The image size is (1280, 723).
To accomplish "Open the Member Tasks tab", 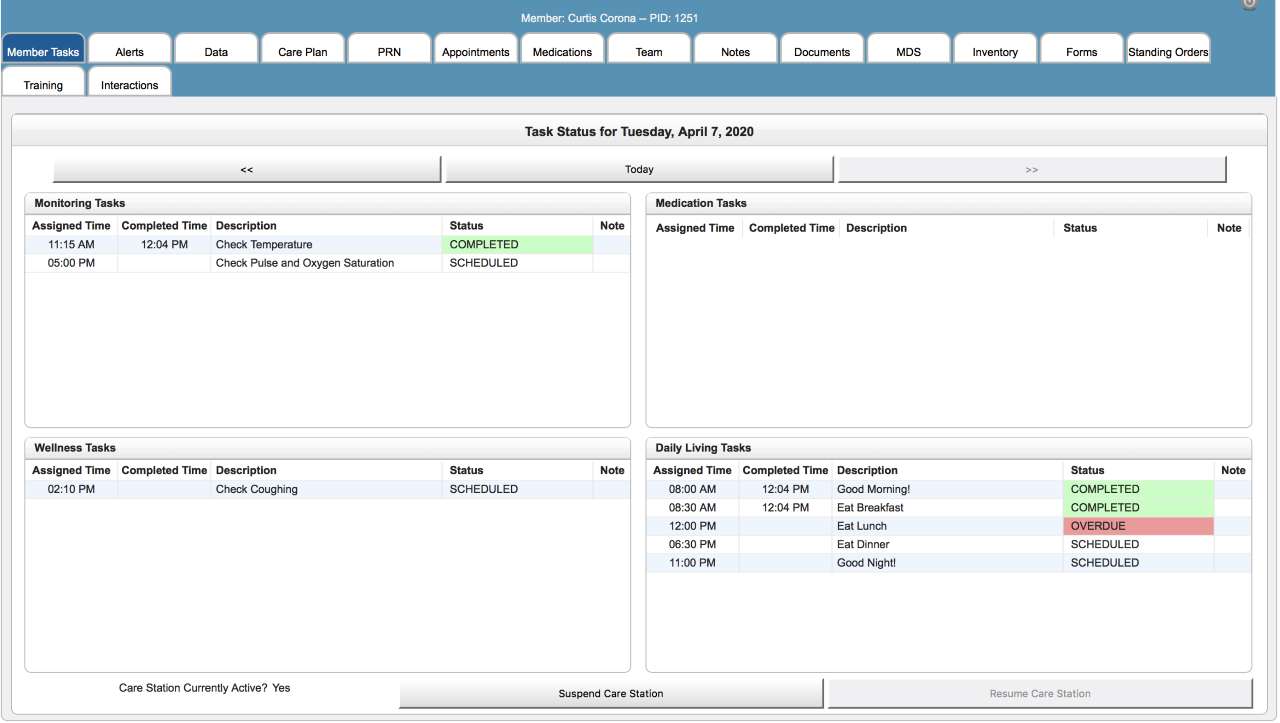I will 43,50.
